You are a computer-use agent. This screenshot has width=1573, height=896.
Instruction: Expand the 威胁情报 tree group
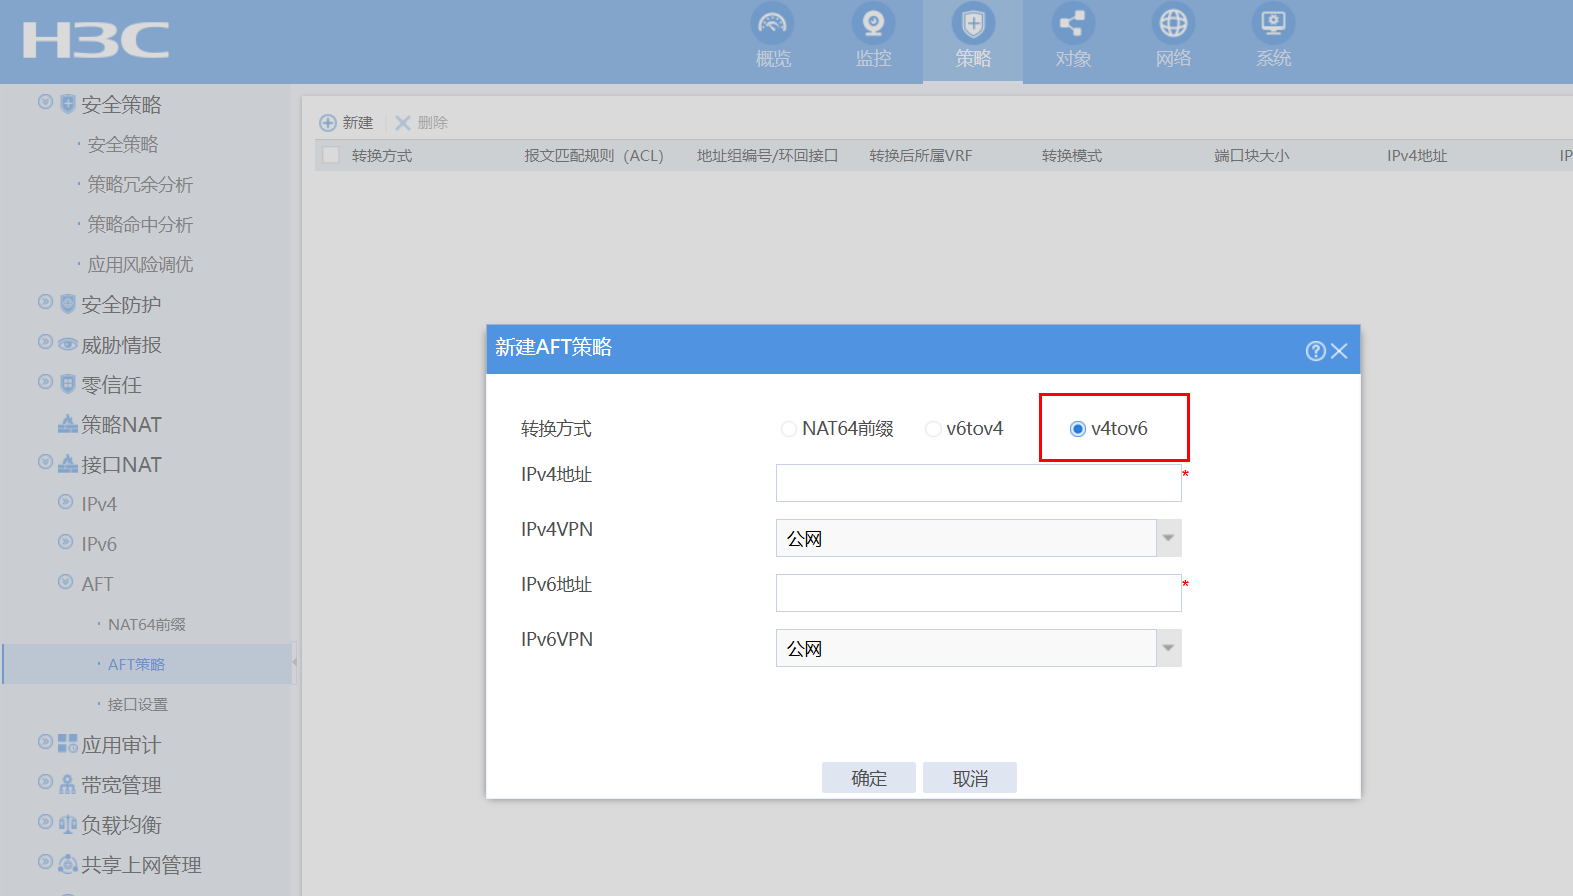tap(45, 342)
